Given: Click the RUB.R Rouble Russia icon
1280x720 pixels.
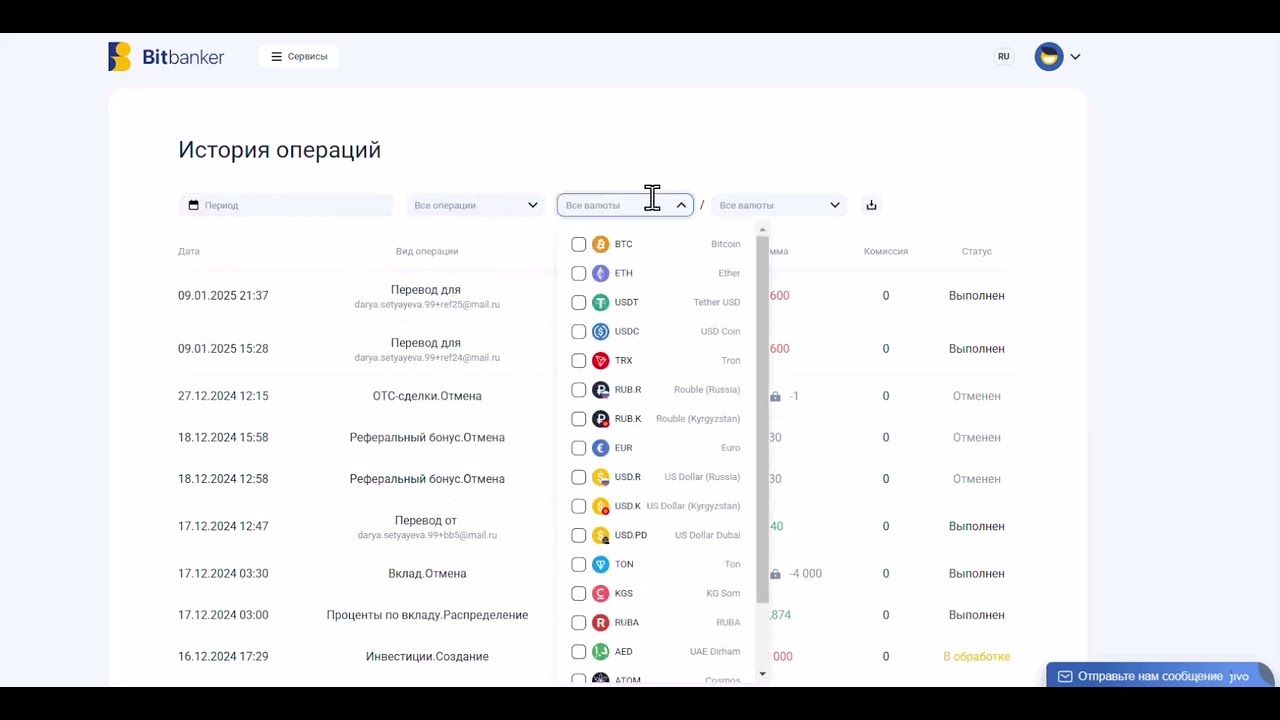Looking at the screenshot, I should [x=600, y=390].
